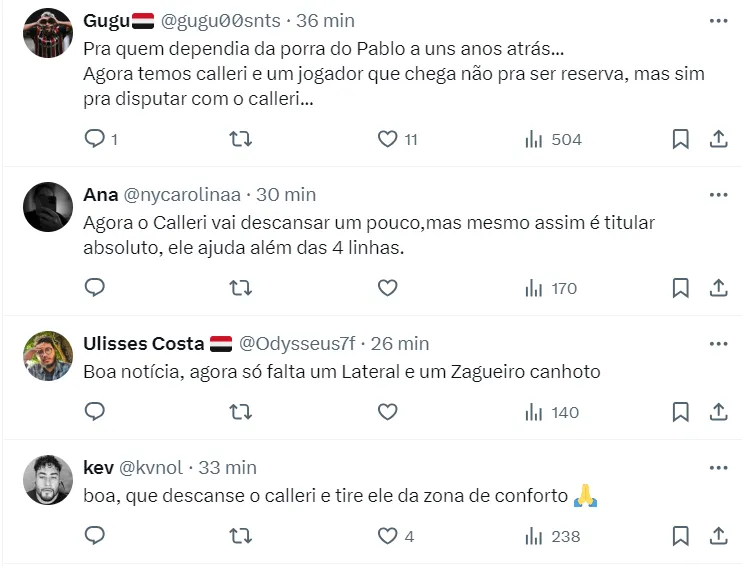This screenshot has height=566, width=742.
Task: Open Ana's profile picture
Action: [47, 207]
